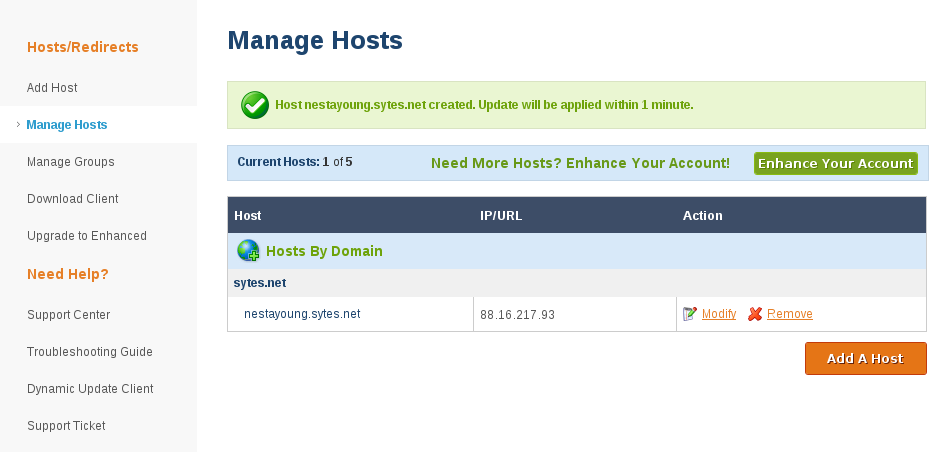Select Manage Hosts in the sidebar

point(67,125)
